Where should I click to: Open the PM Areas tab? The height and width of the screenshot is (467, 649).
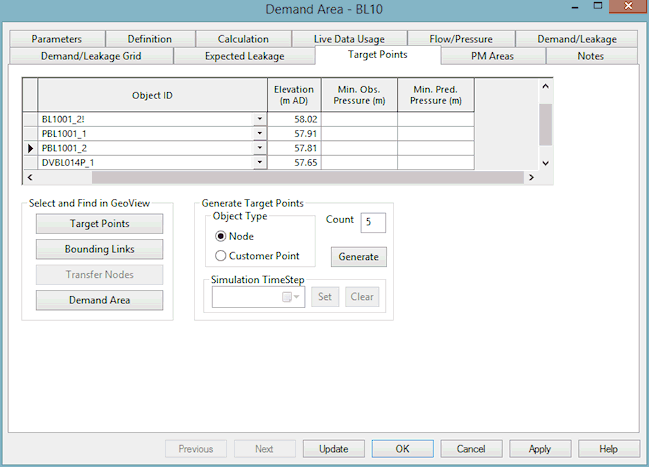click(493, 56)
